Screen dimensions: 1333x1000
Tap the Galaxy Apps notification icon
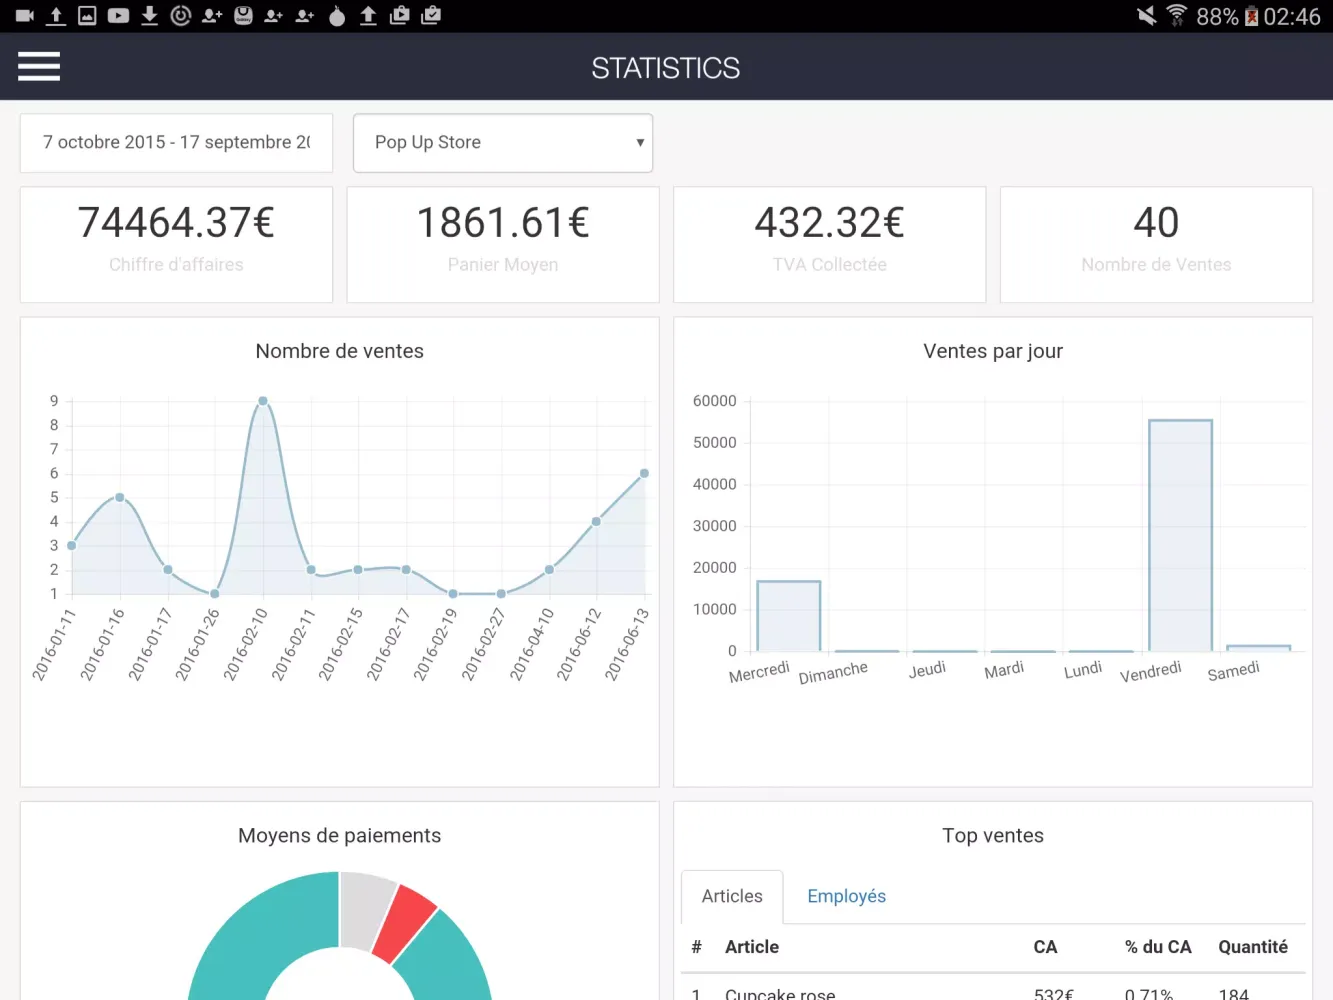243,16
